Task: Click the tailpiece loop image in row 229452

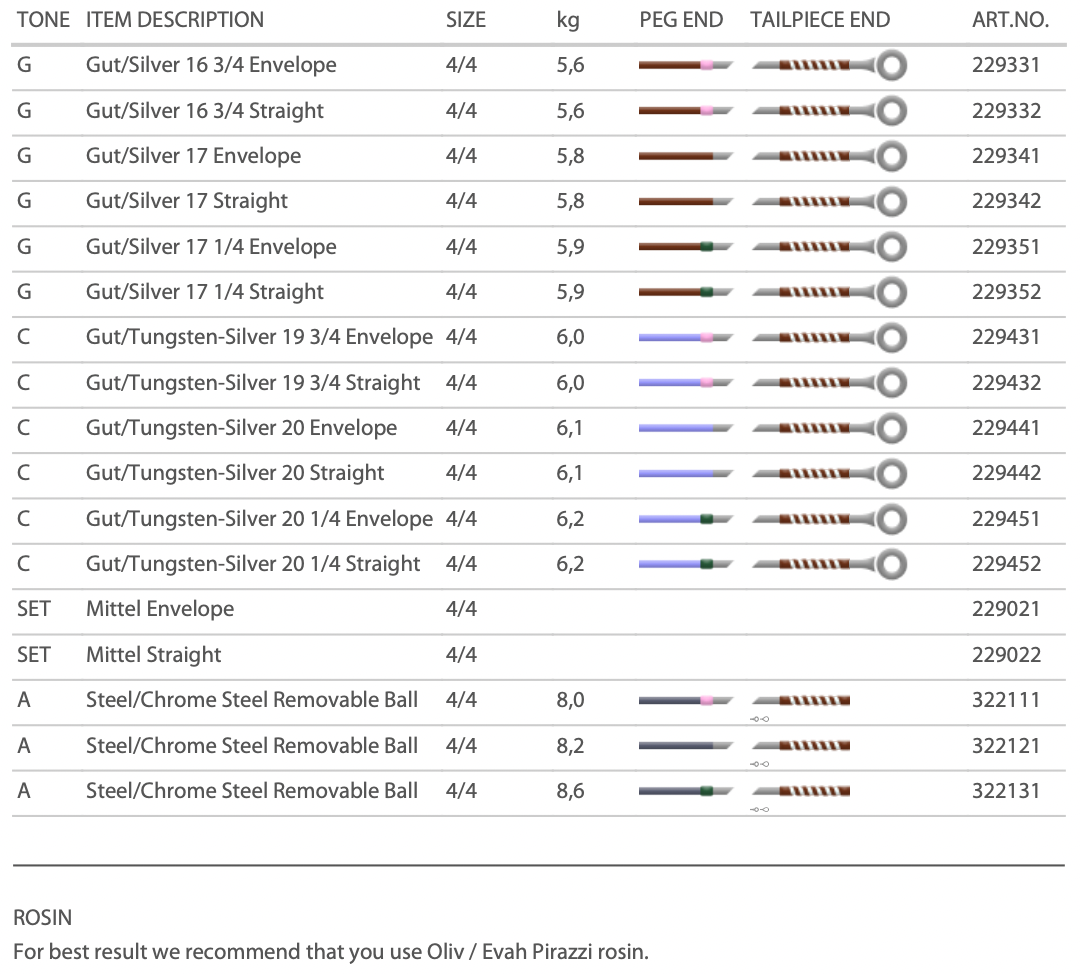Action: [829, 565]
